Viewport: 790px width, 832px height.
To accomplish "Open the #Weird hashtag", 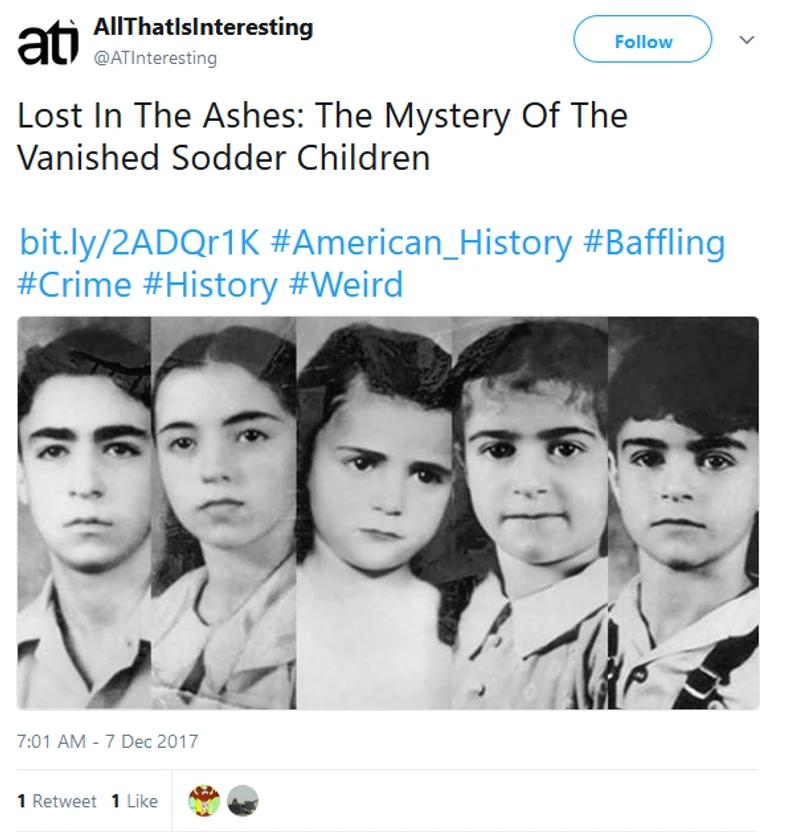I will 346,285.
